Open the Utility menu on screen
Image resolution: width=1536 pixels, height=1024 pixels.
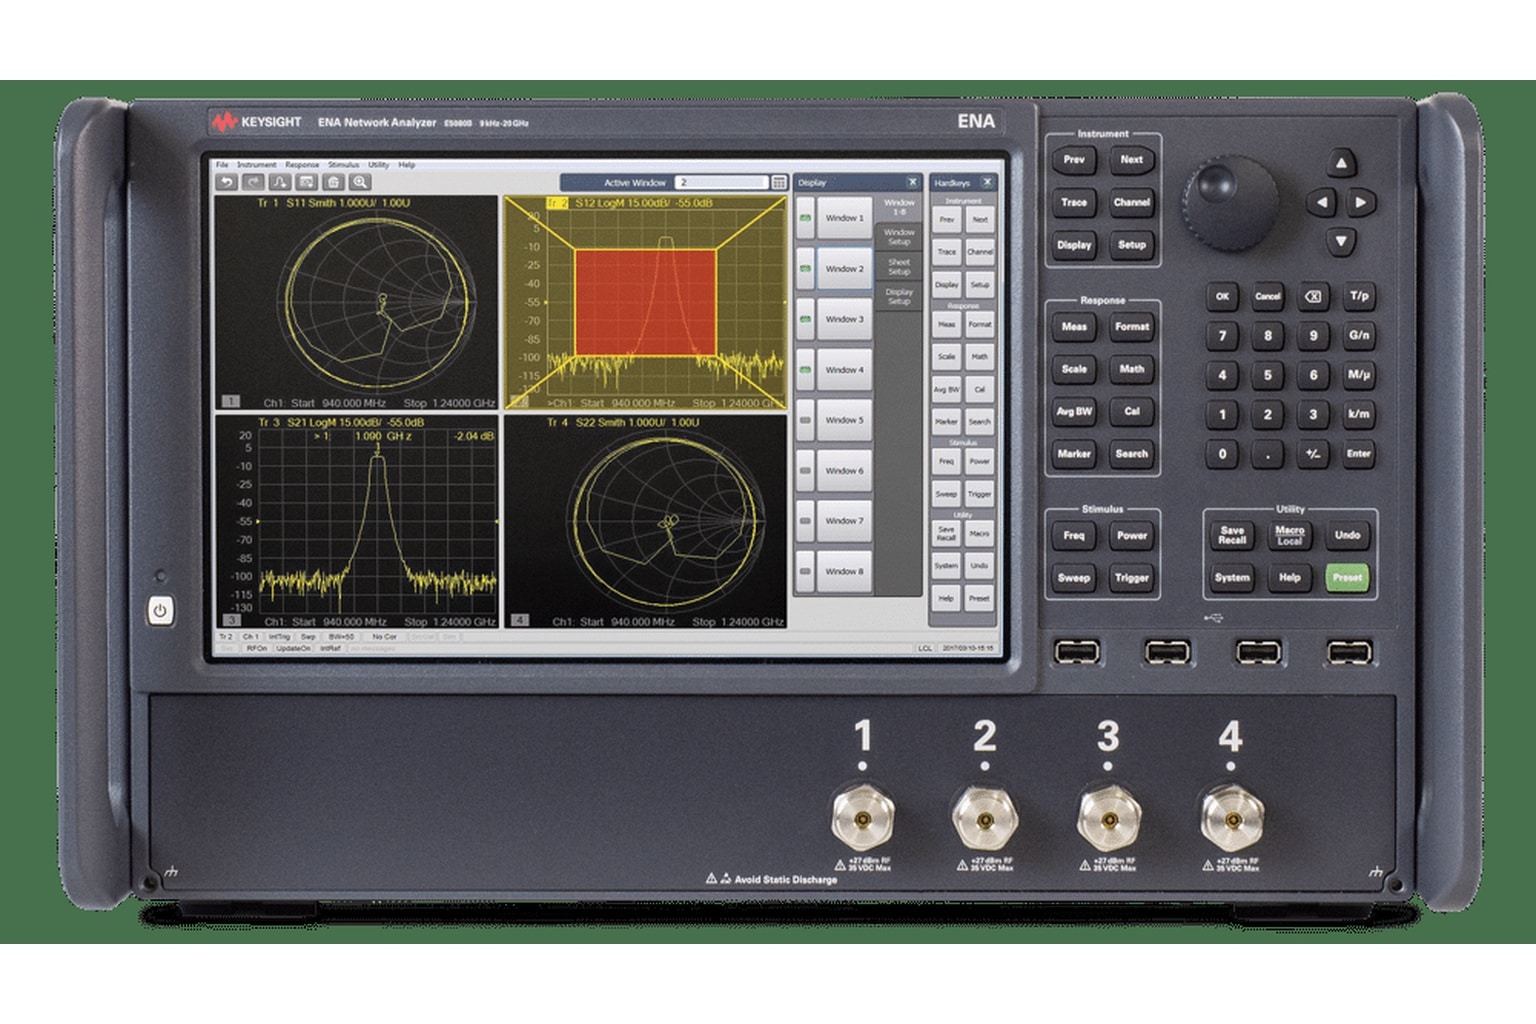378,165
